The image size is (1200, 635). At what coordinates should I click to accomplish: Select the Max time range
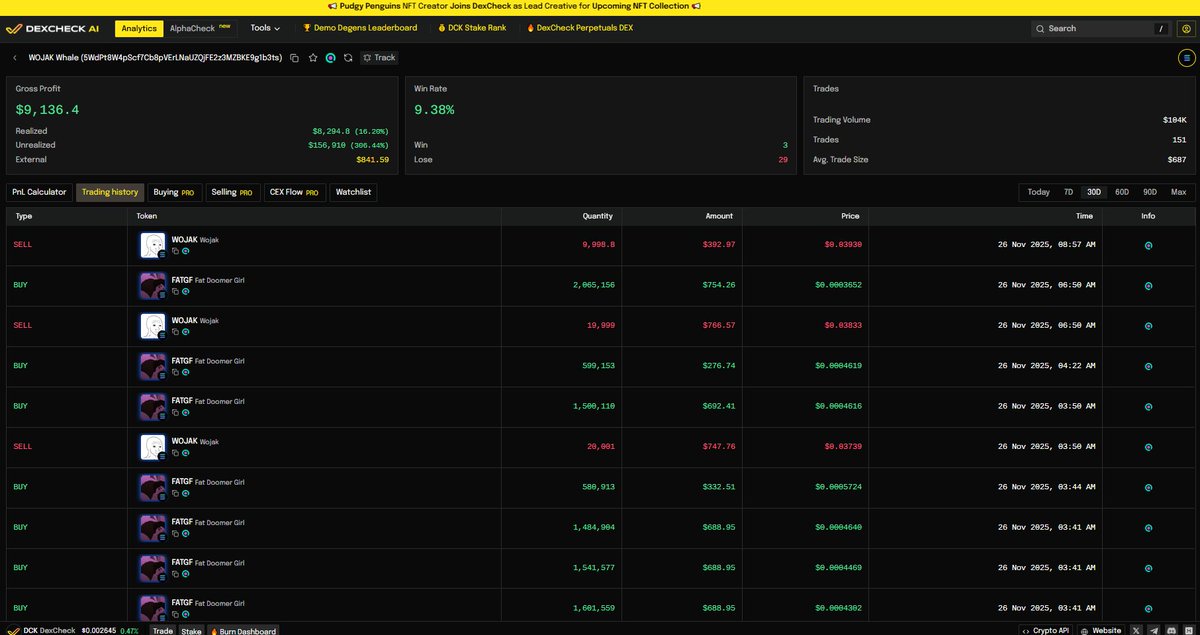(1178, 192)
